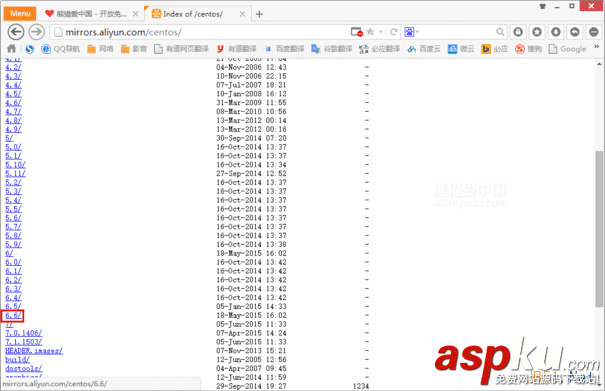Open the 6.5/ directory link

(13, 306)
